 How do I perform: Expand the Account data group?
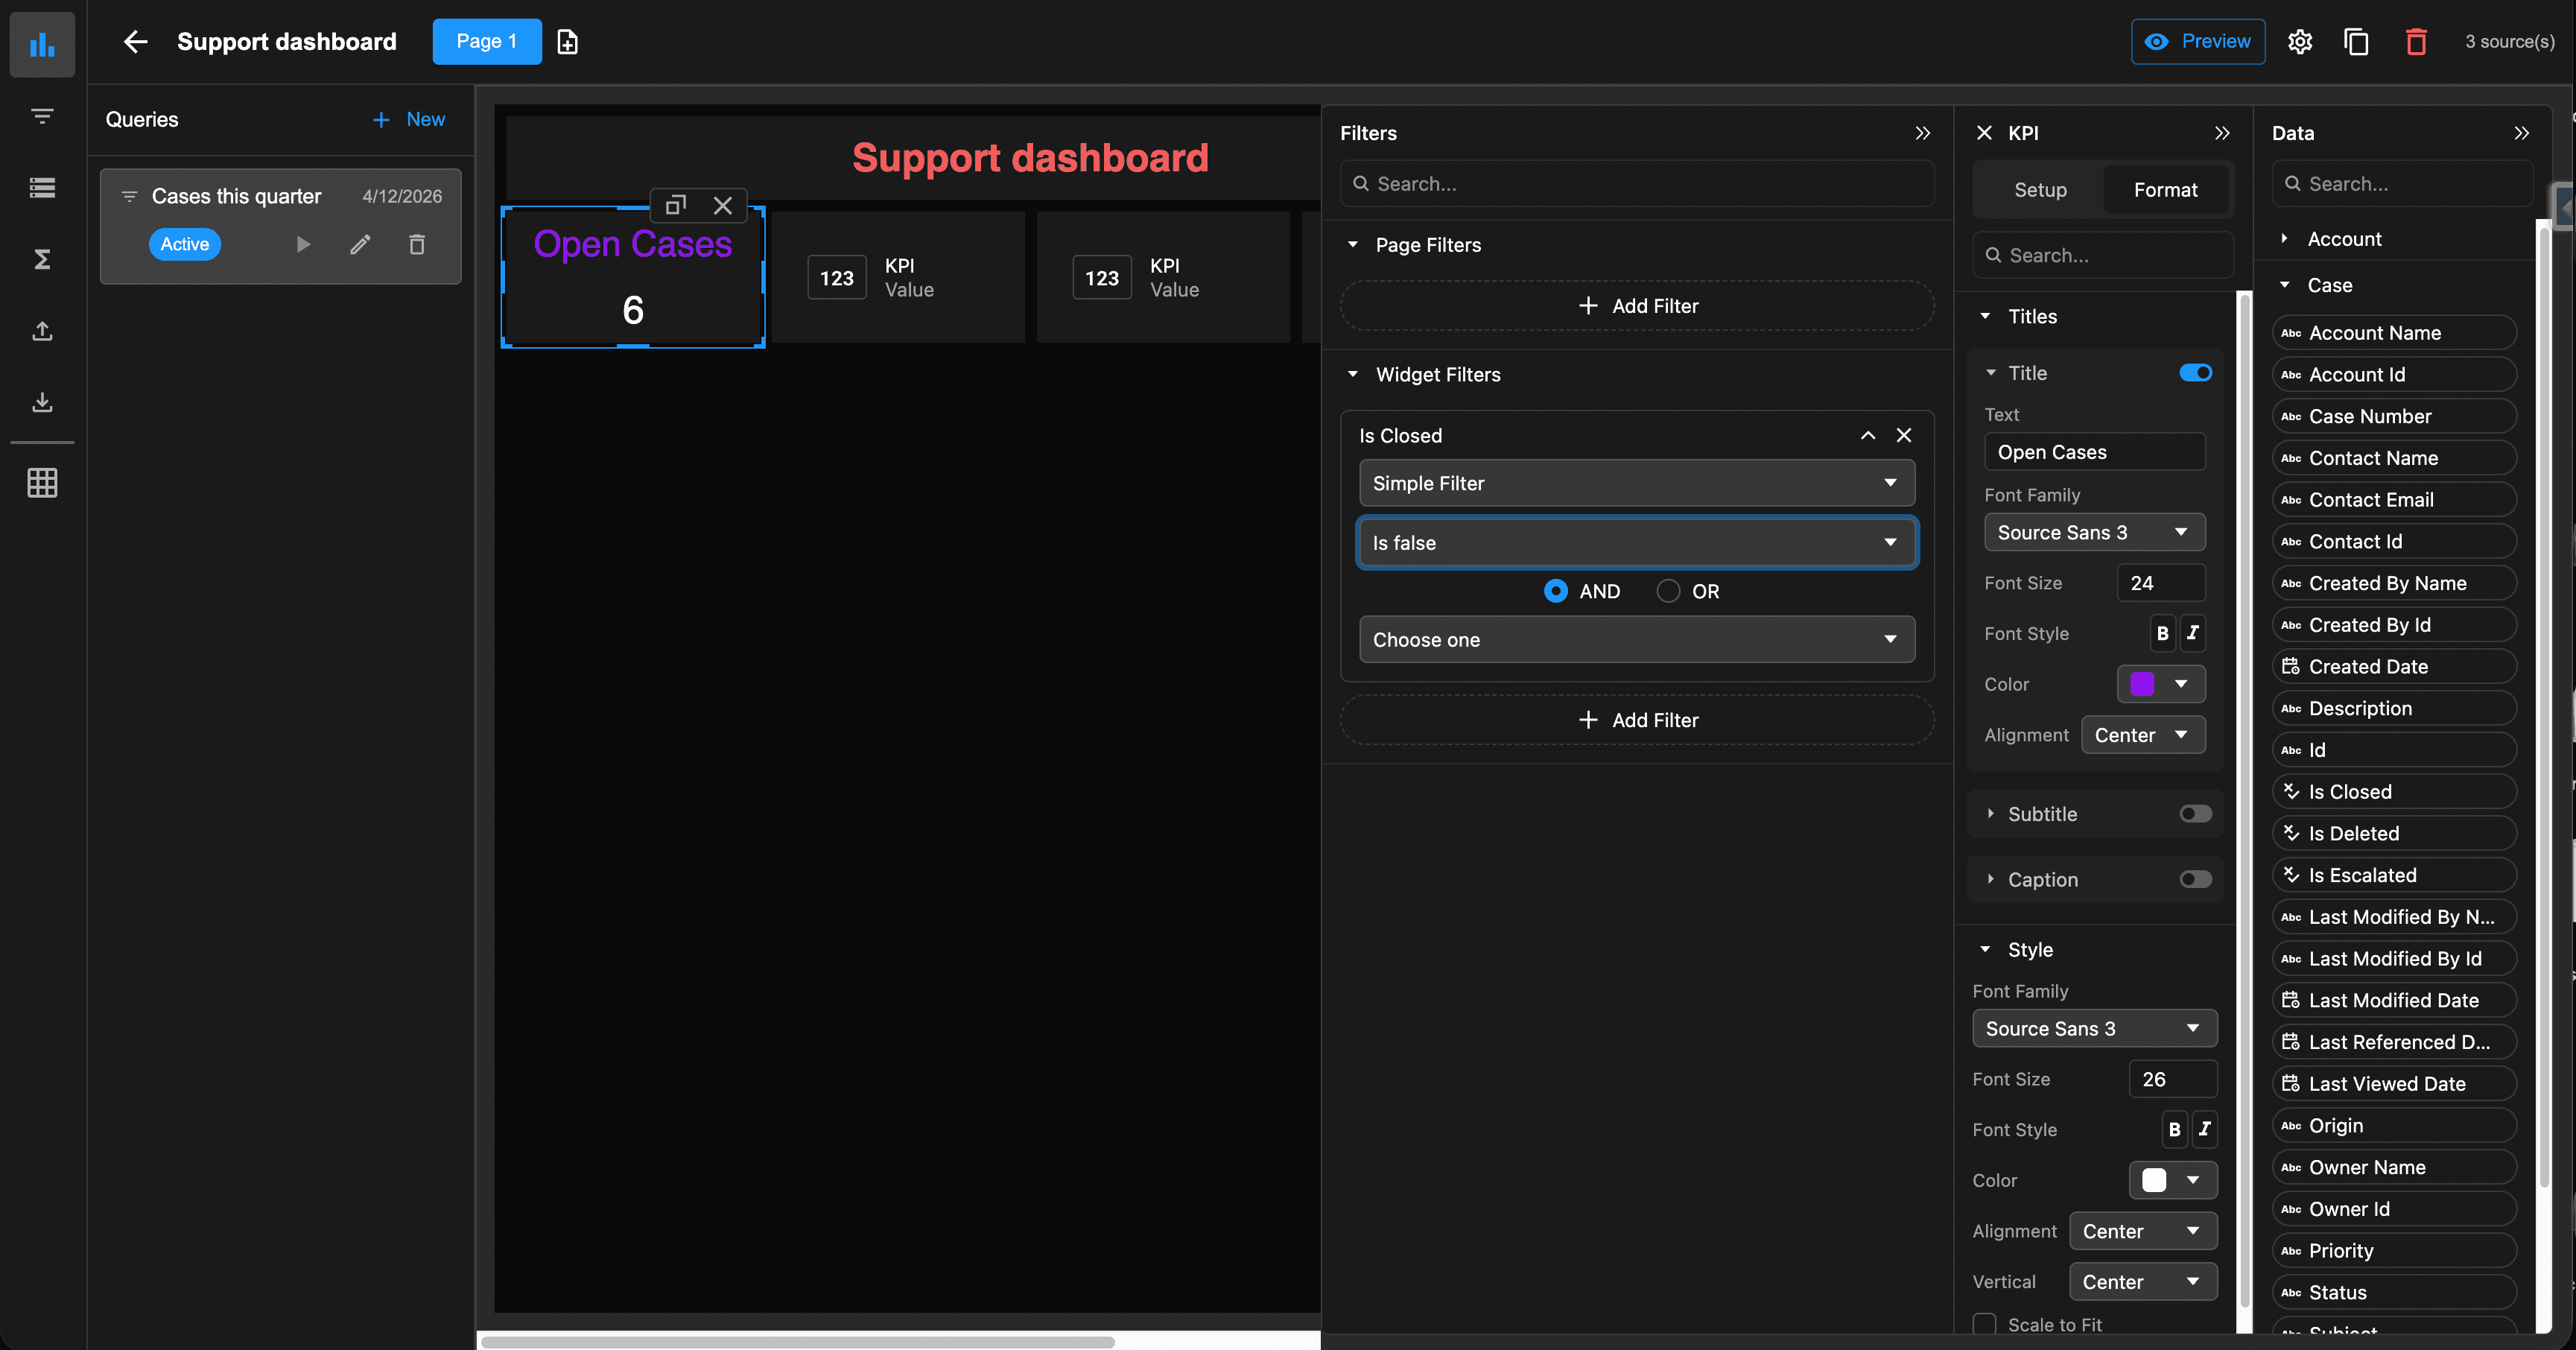point(2285,239)
